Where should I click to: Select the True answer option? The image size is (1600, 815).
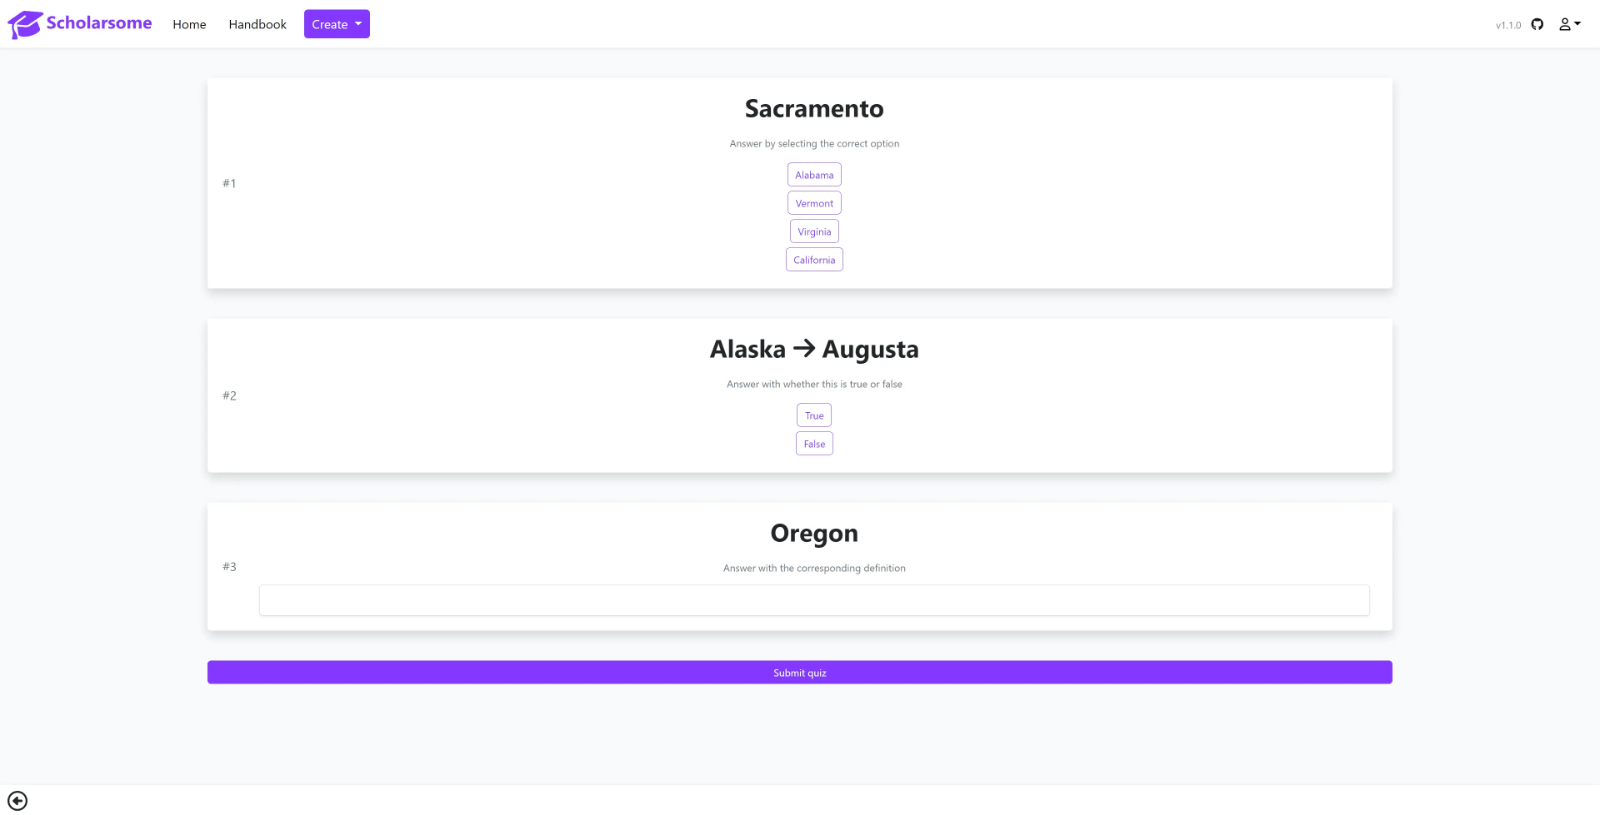814,416
